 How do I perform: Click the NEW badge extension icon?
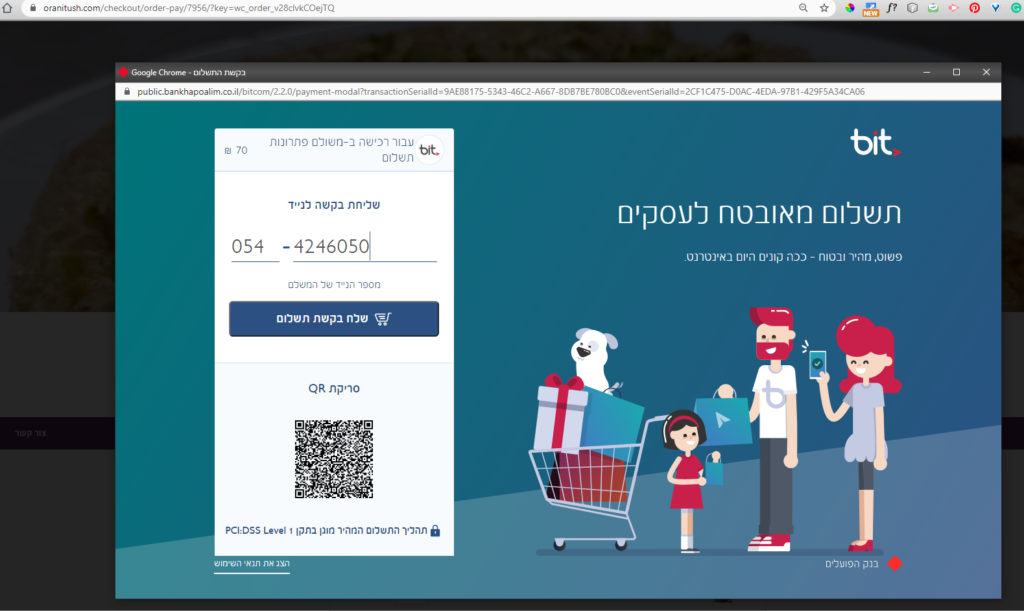coord(871,8)
